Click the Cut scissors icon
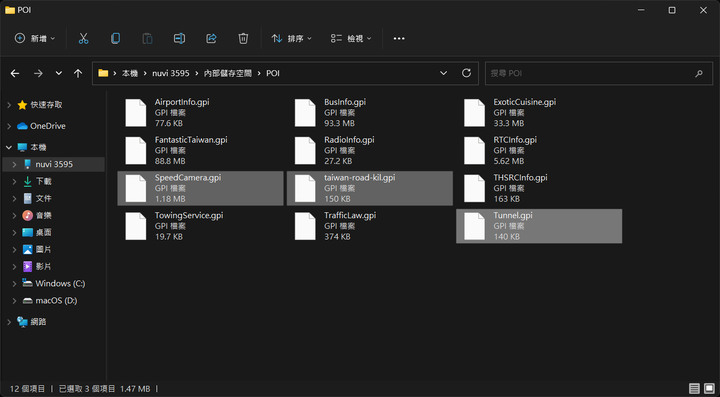 (x=83, y=39)
